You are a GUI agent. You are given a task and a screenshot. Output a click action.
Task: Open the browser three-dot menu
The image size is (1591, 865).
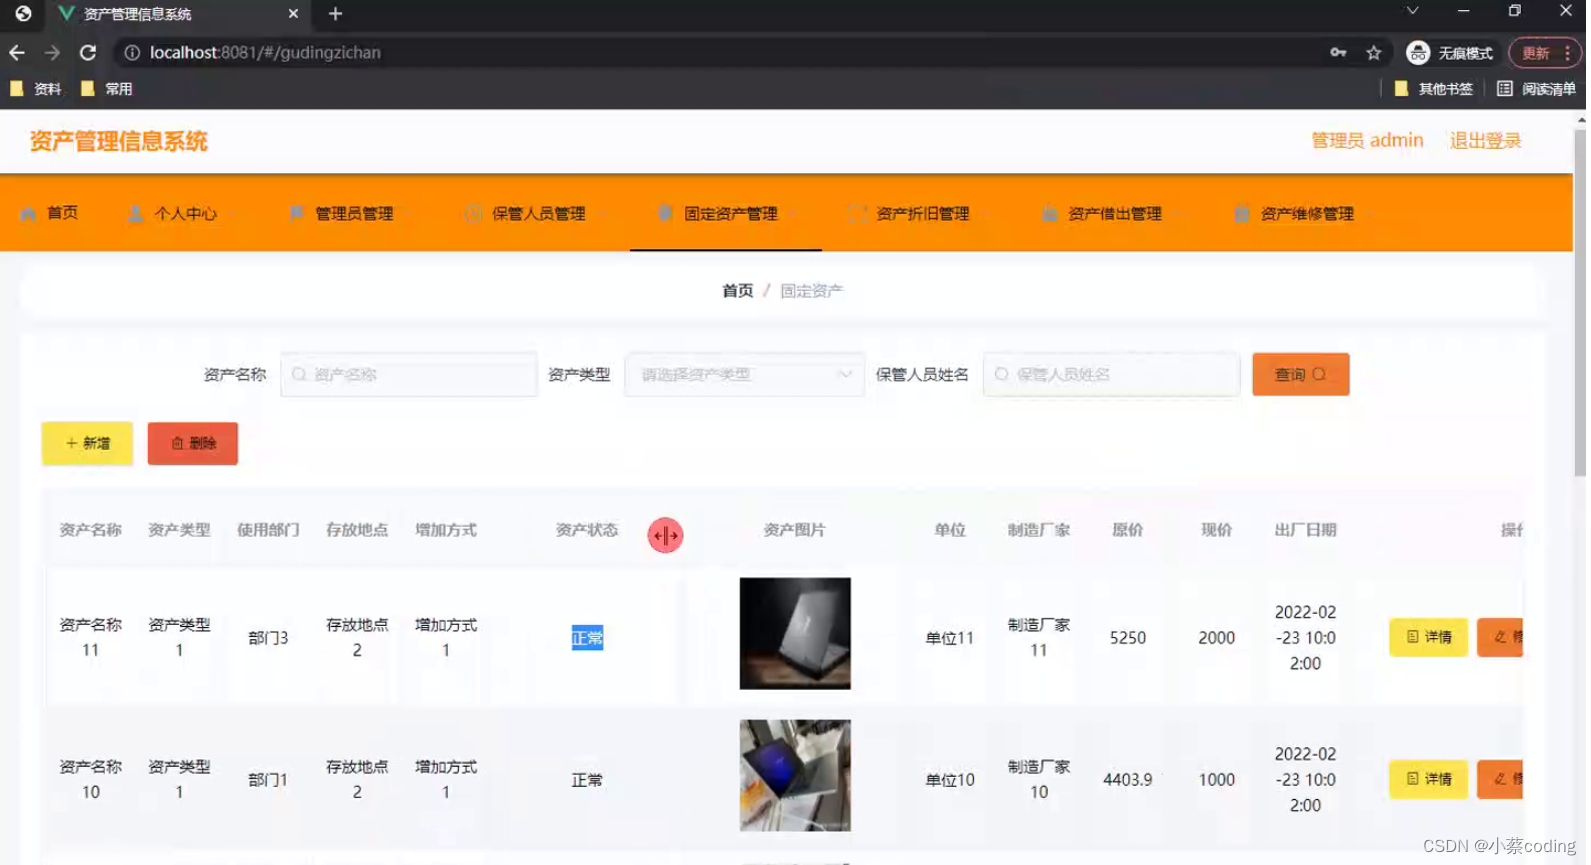[x=1567, y=53]
